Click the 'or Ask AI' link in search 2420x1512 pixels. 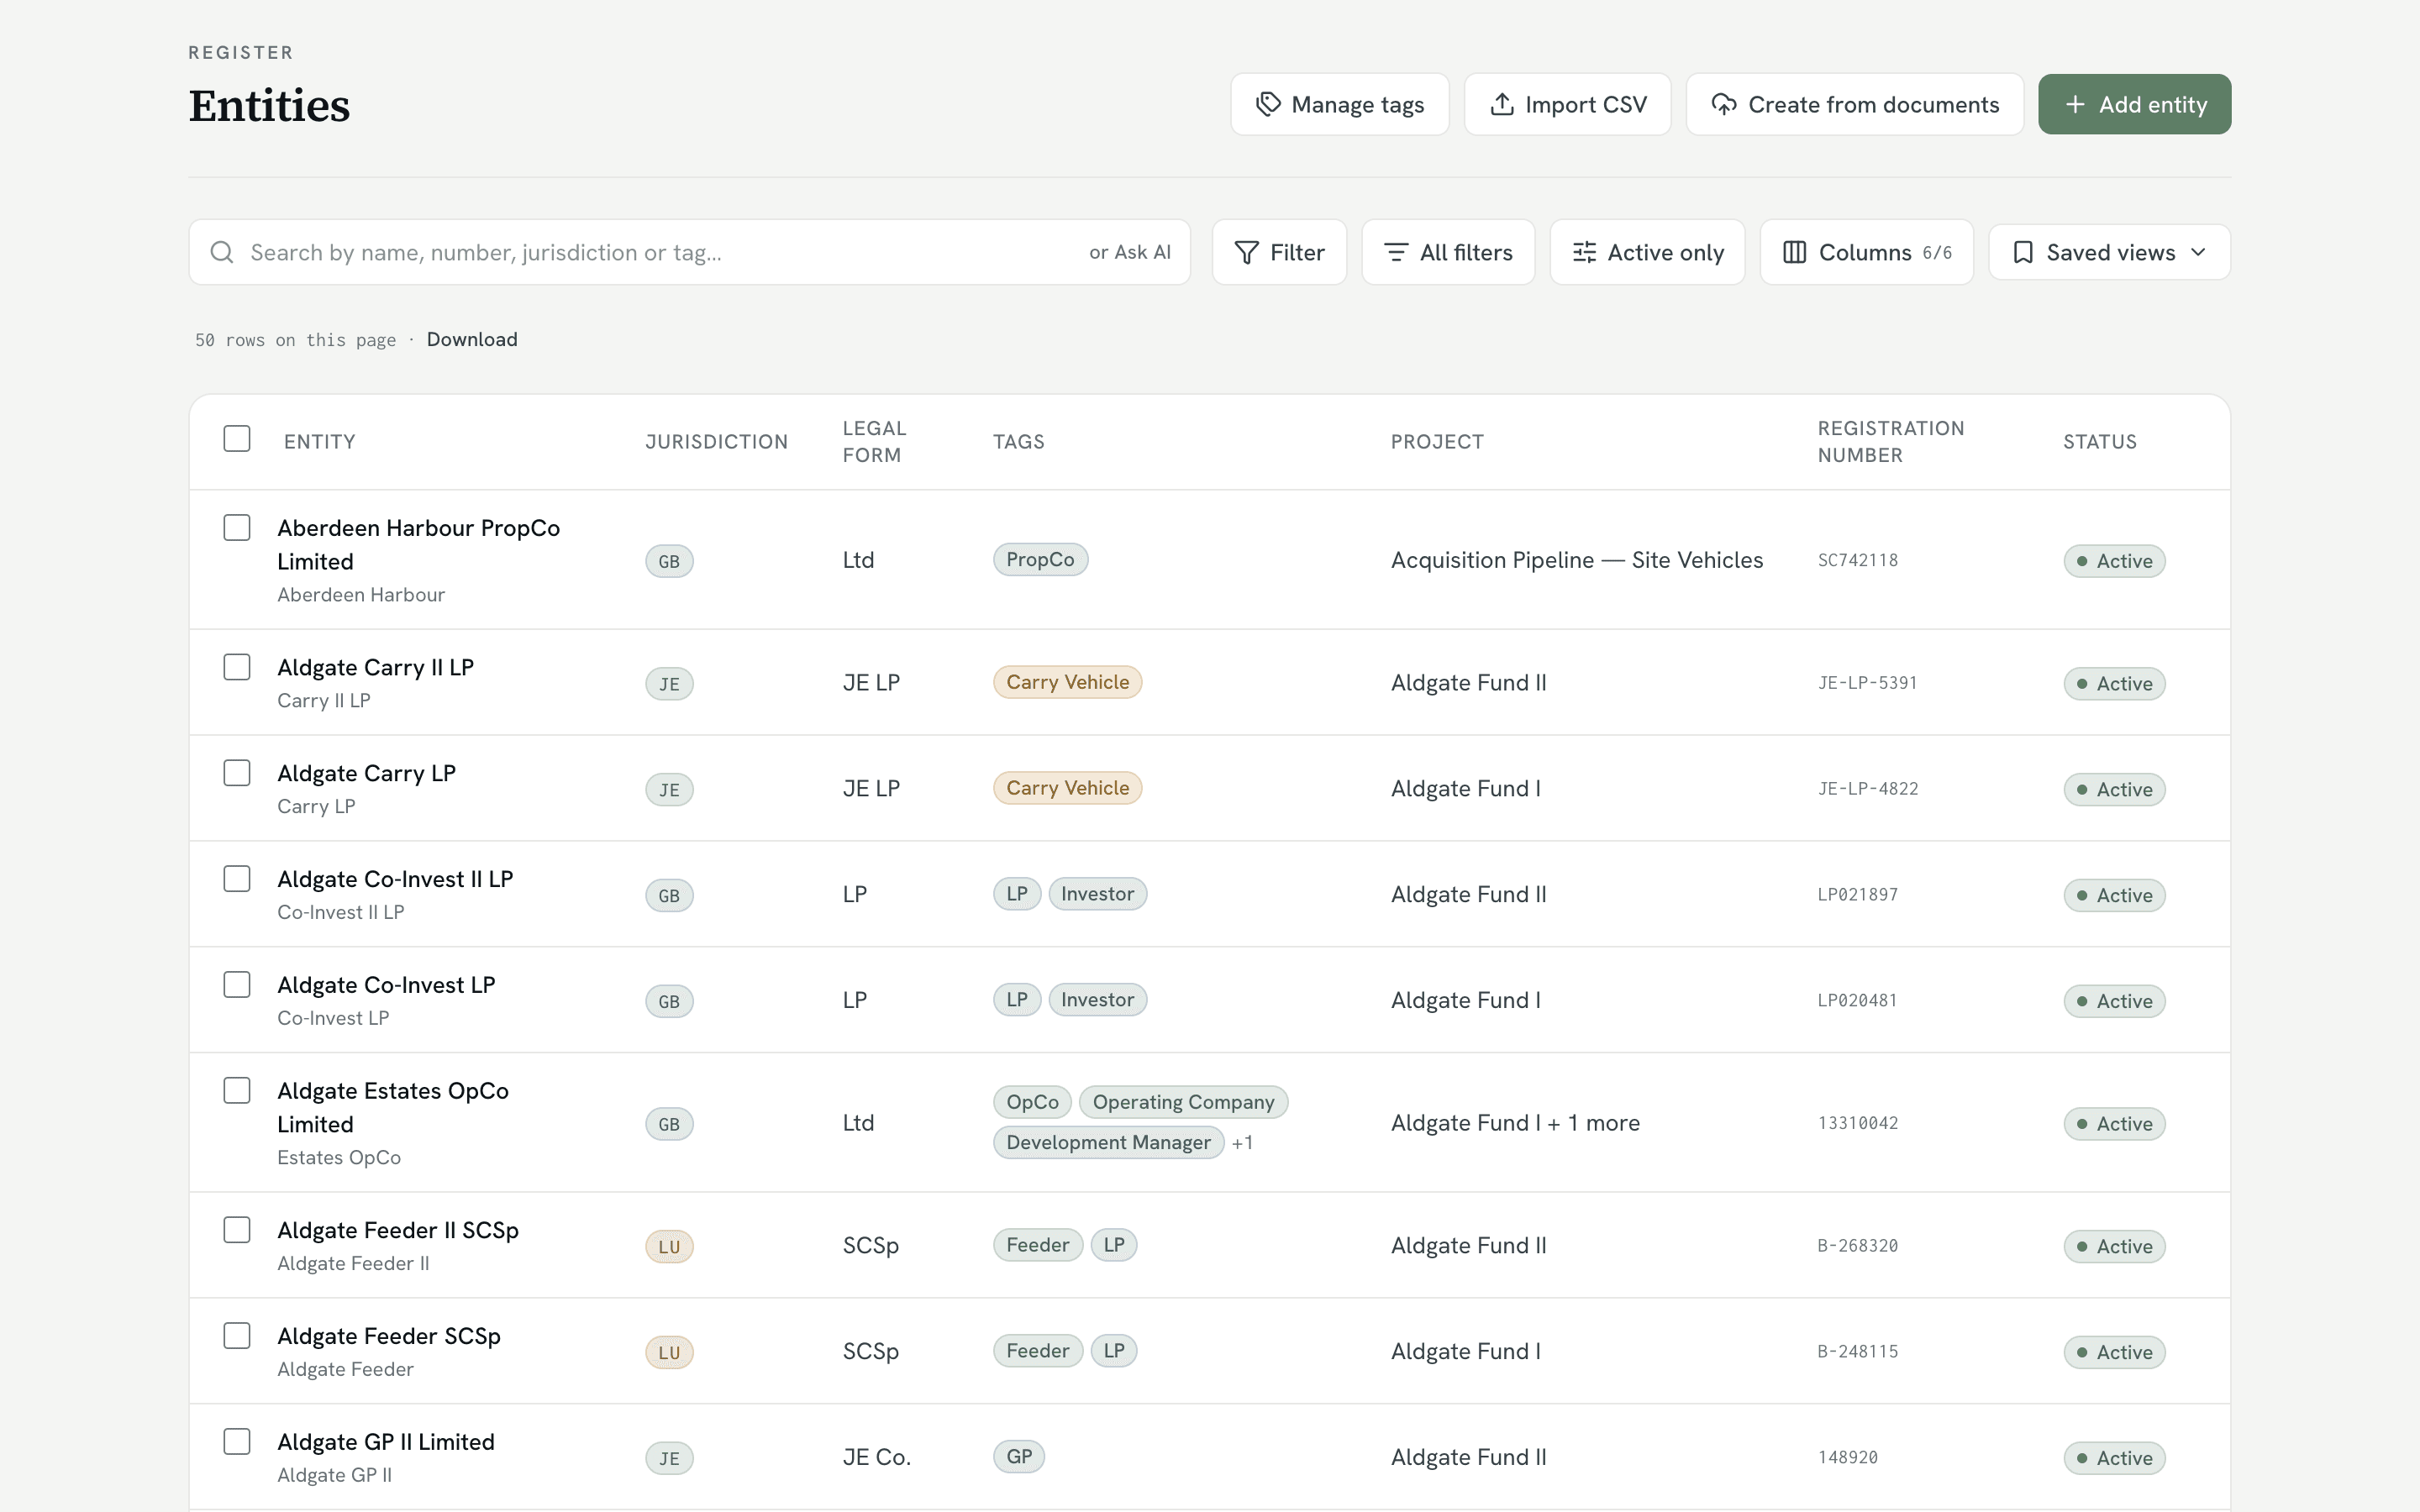tap(1129, 252)
